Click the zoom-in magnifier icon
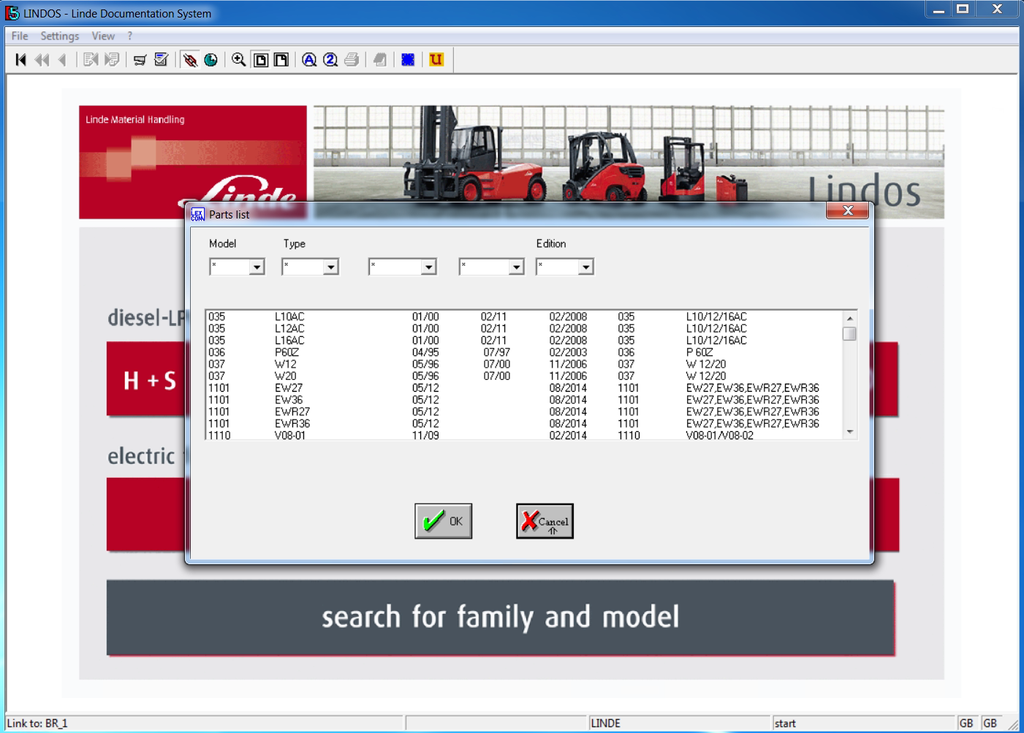This screenshot has height=733, width=1024. 239,60
